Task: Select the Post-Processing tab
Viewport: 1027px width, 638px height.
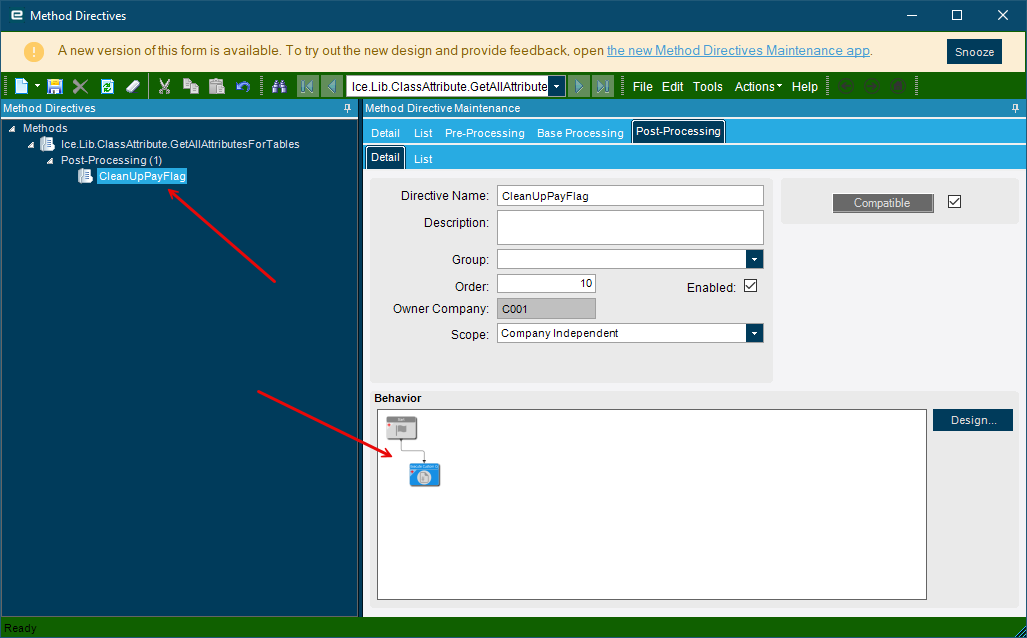Action: (678, 132)
